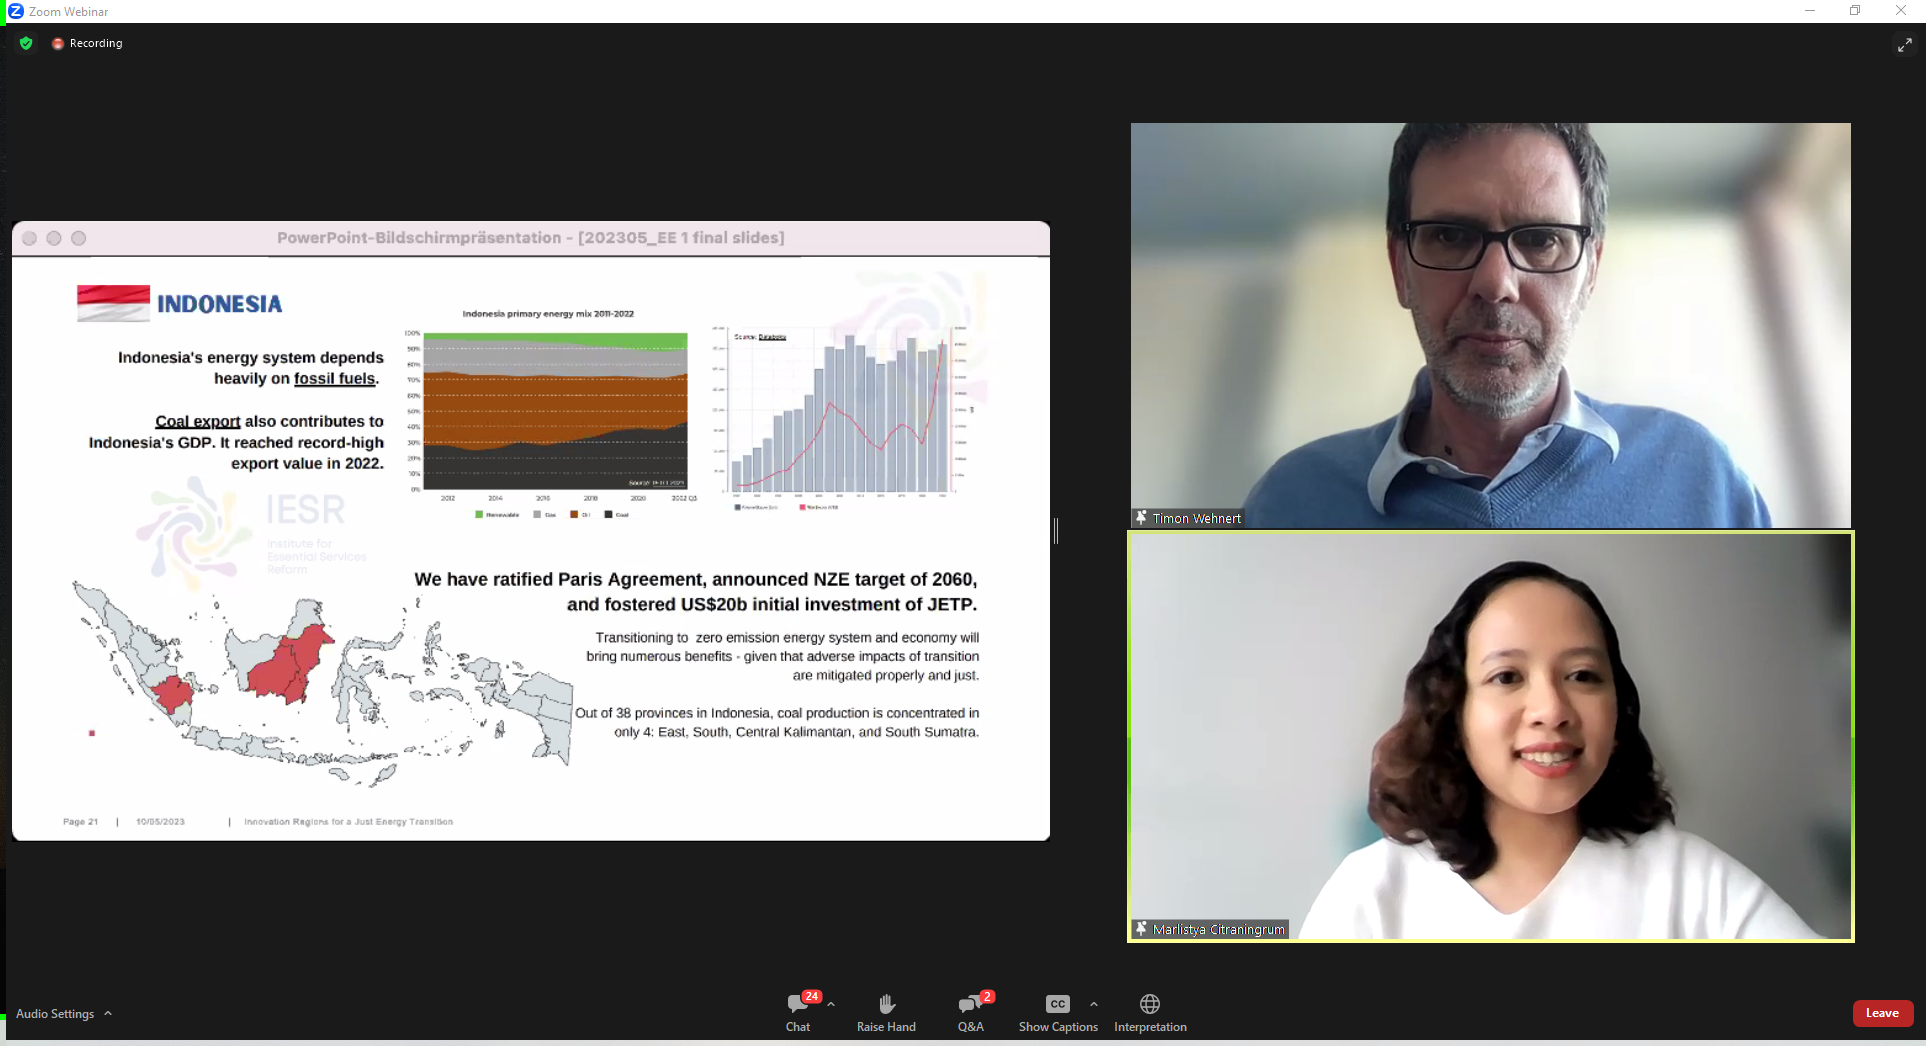Select Timon Wehnert's video tile
The height and width of the screenshot is (1046, 1926).
click(1490, 325)
